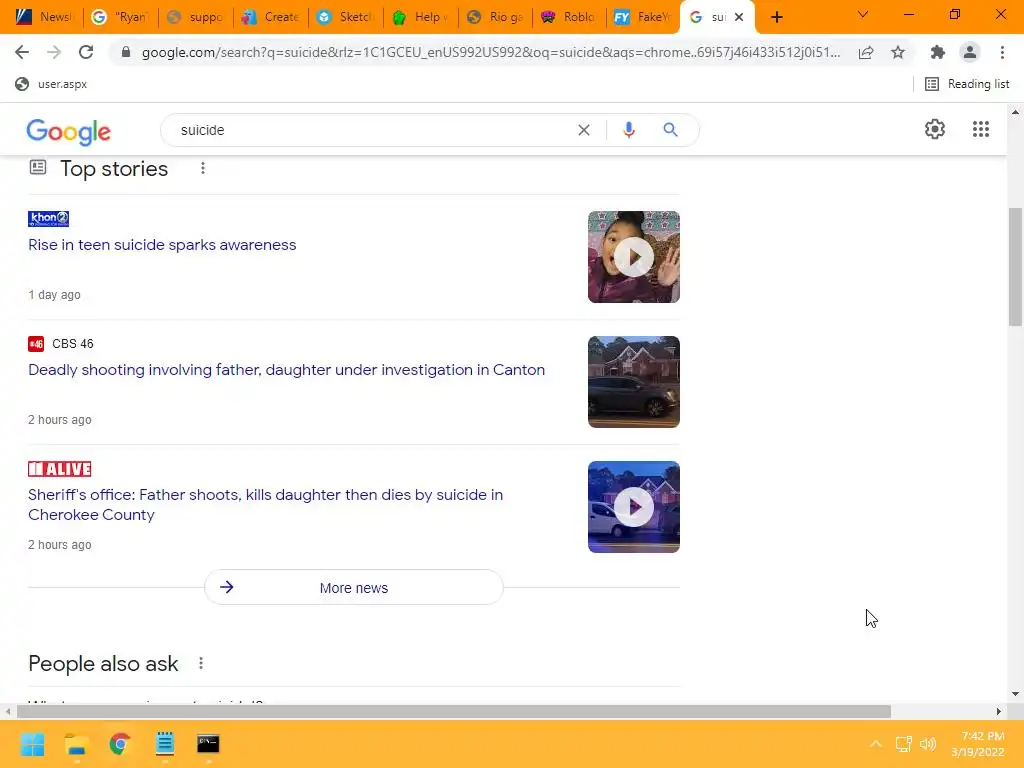
Task: Click the scroll right arrow
Action: (999, 711)
